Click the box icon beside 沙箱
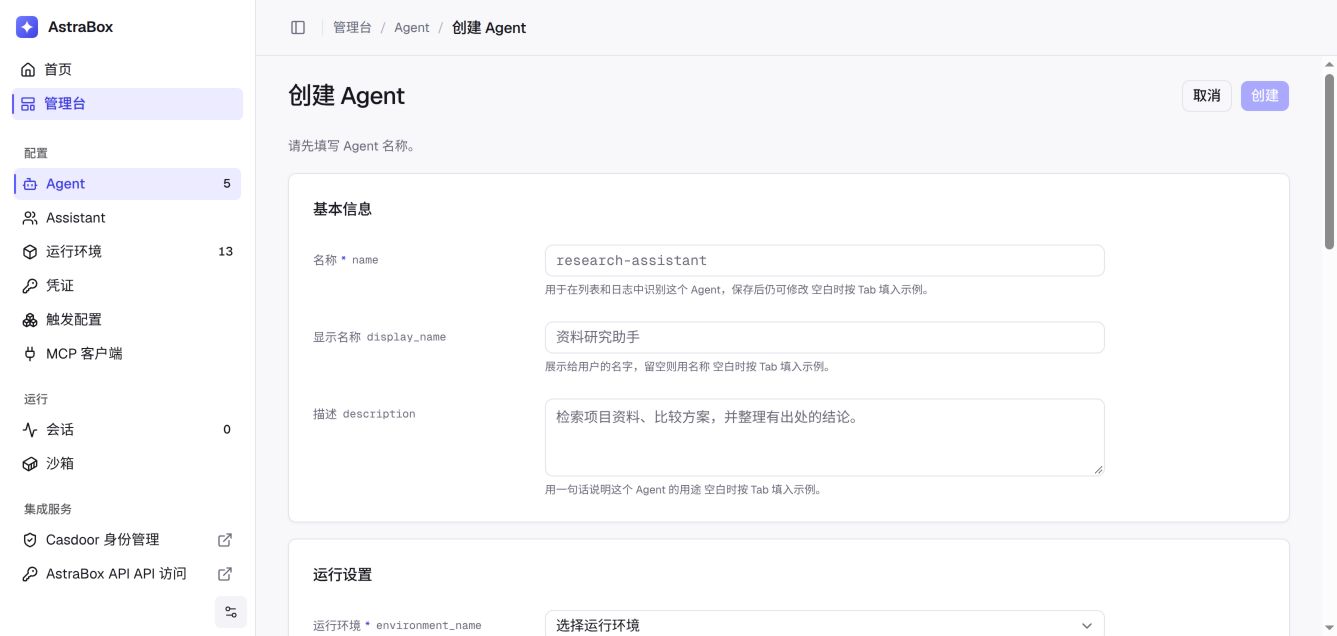 tap(30, 464)
